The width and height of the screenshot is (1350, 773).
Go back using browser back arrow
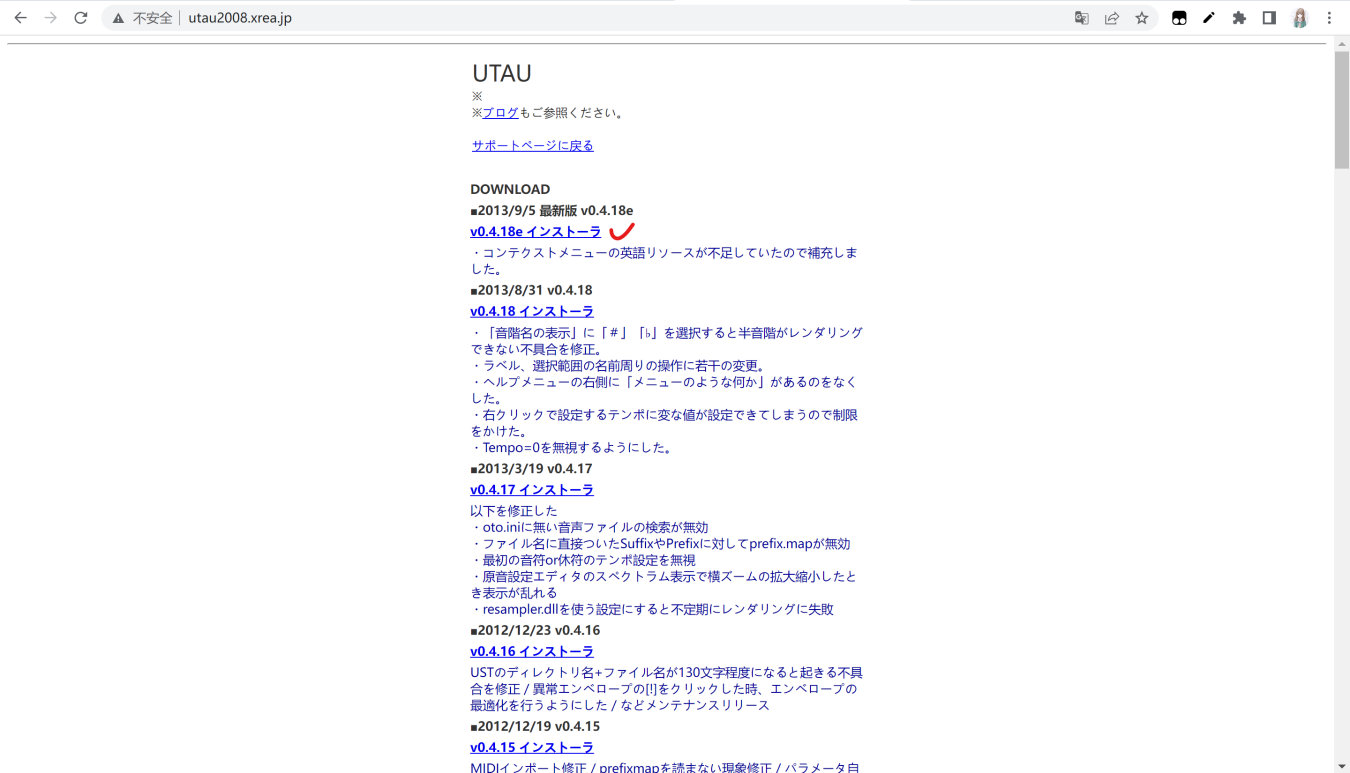[20, 18]
